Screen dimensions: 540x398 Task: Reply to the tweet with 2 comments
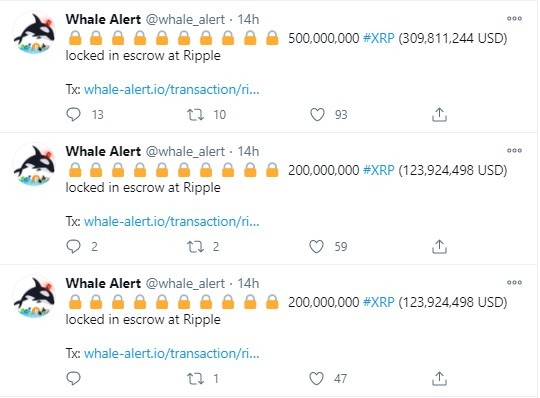point(73,247)
